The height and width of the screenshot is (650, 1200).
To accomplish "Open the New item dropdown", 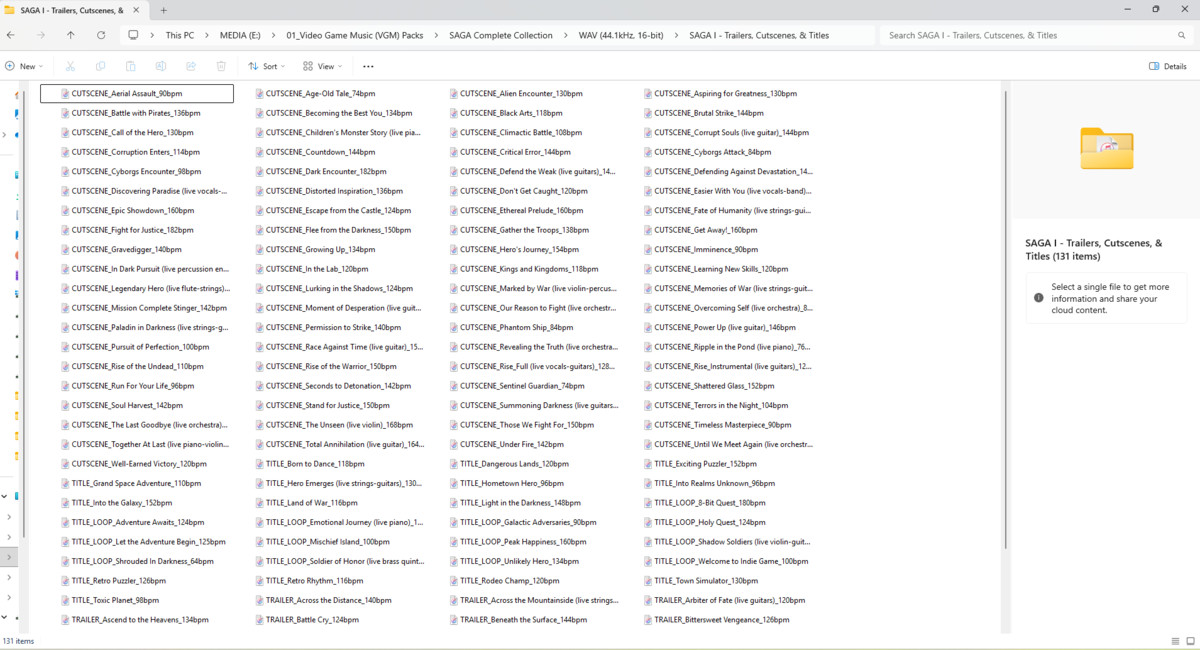I will 24,66.
